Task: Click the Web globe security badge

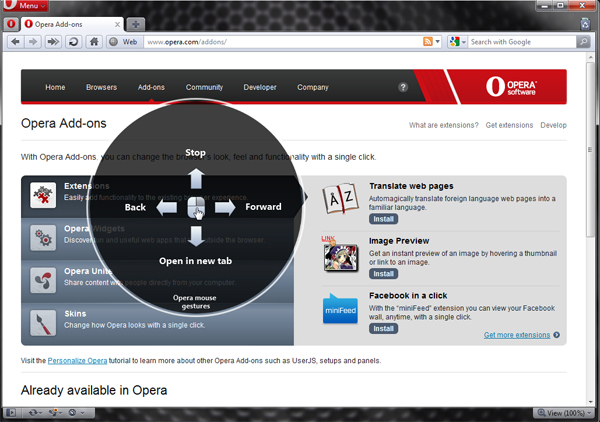Action: [x=124, y=42]
